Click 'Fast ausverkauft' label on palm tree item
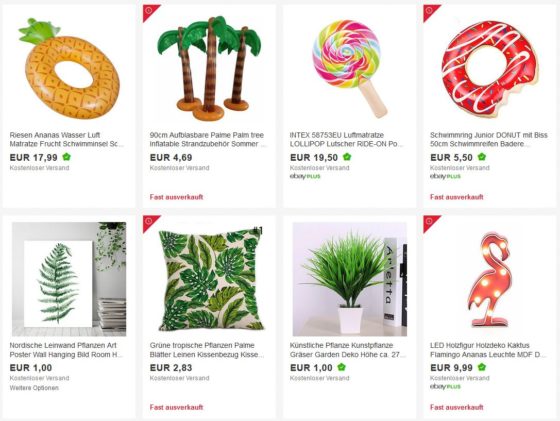Screen dimensions: 560x421 click(x=176, y=197)
